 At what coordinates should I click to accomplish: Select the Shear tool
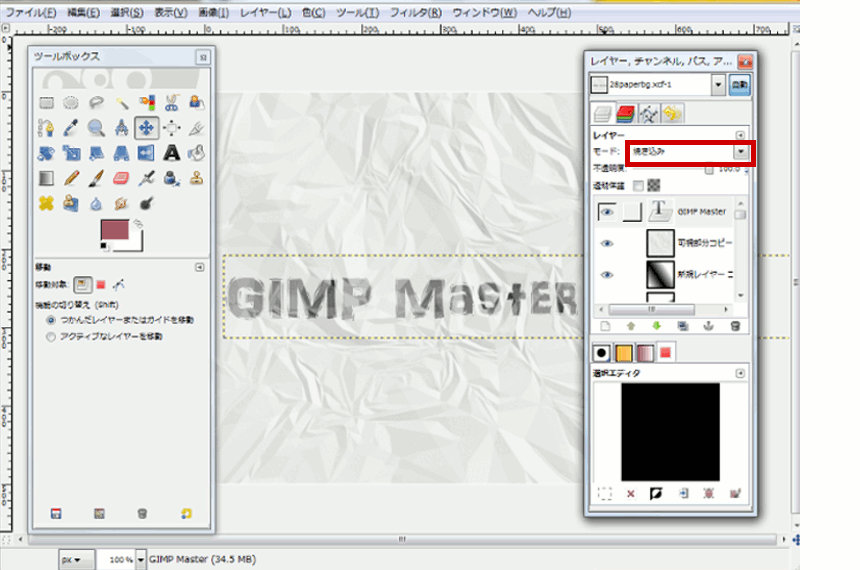97,153
